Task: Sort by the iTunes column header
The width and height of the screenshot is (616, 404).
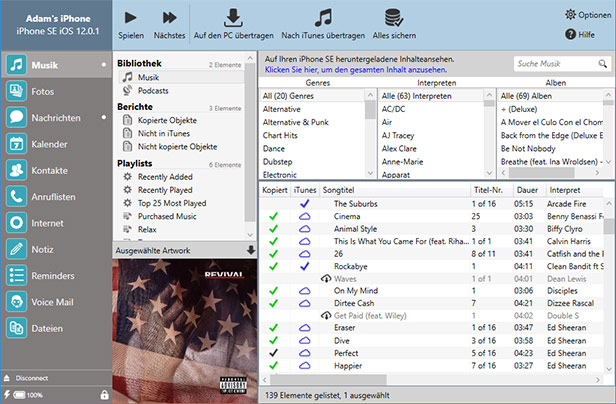Action: click(305, 190)
